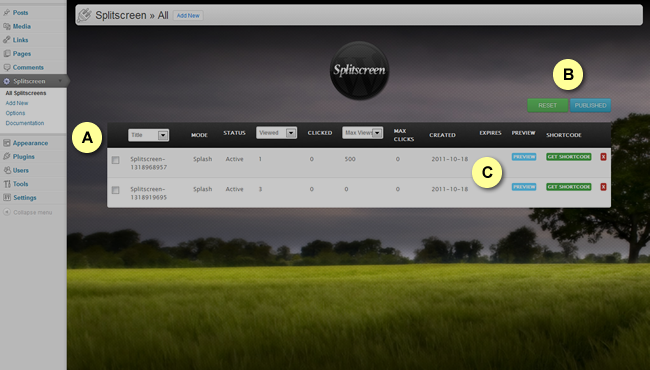Expand the Splitscreen menu arrow in sidebar
The image size is (650, 370).
(60, 81)
